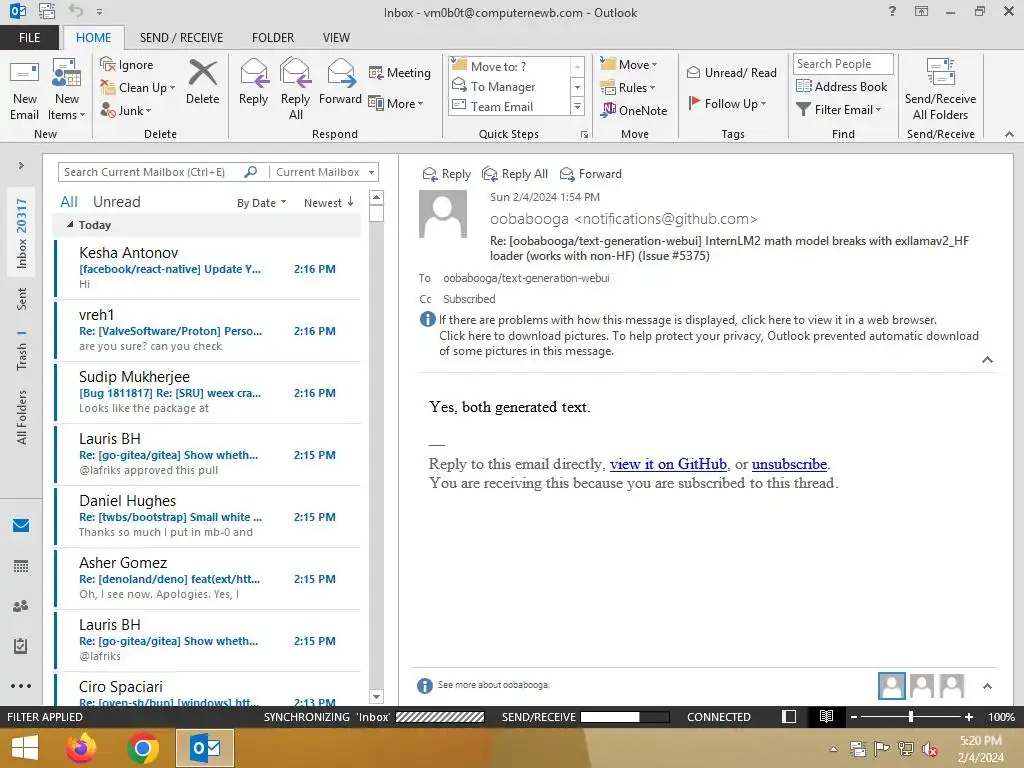Click the Search People field
Image resolution: width=1024 pixels, height=768 pixels.
(842, 64)
